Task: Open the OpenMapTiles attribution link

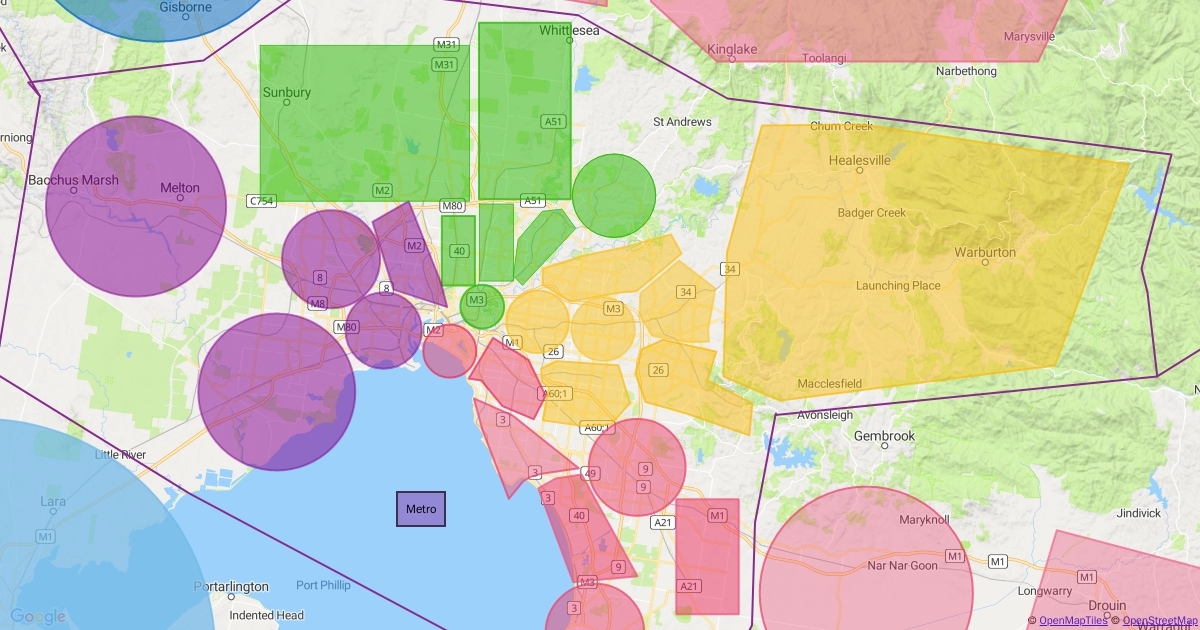Action: point(1073,621)
